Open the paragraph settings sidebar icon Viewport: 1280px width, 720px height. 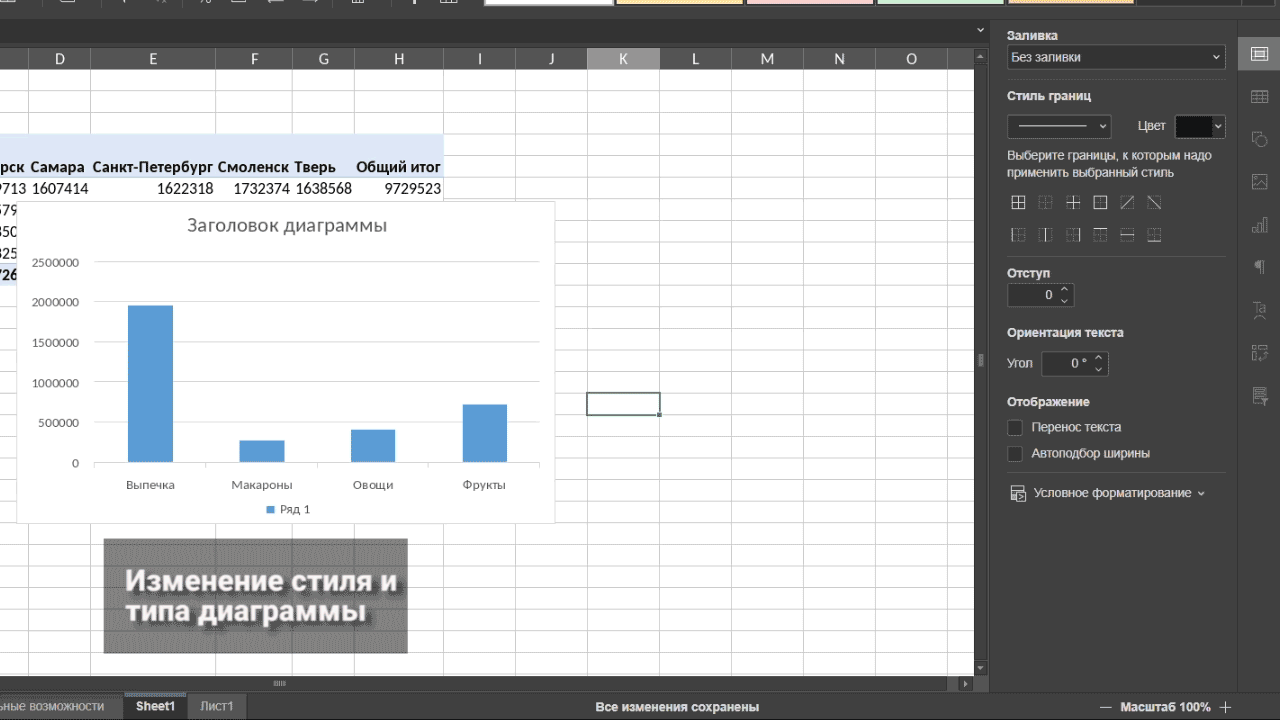click(1259, 267)
